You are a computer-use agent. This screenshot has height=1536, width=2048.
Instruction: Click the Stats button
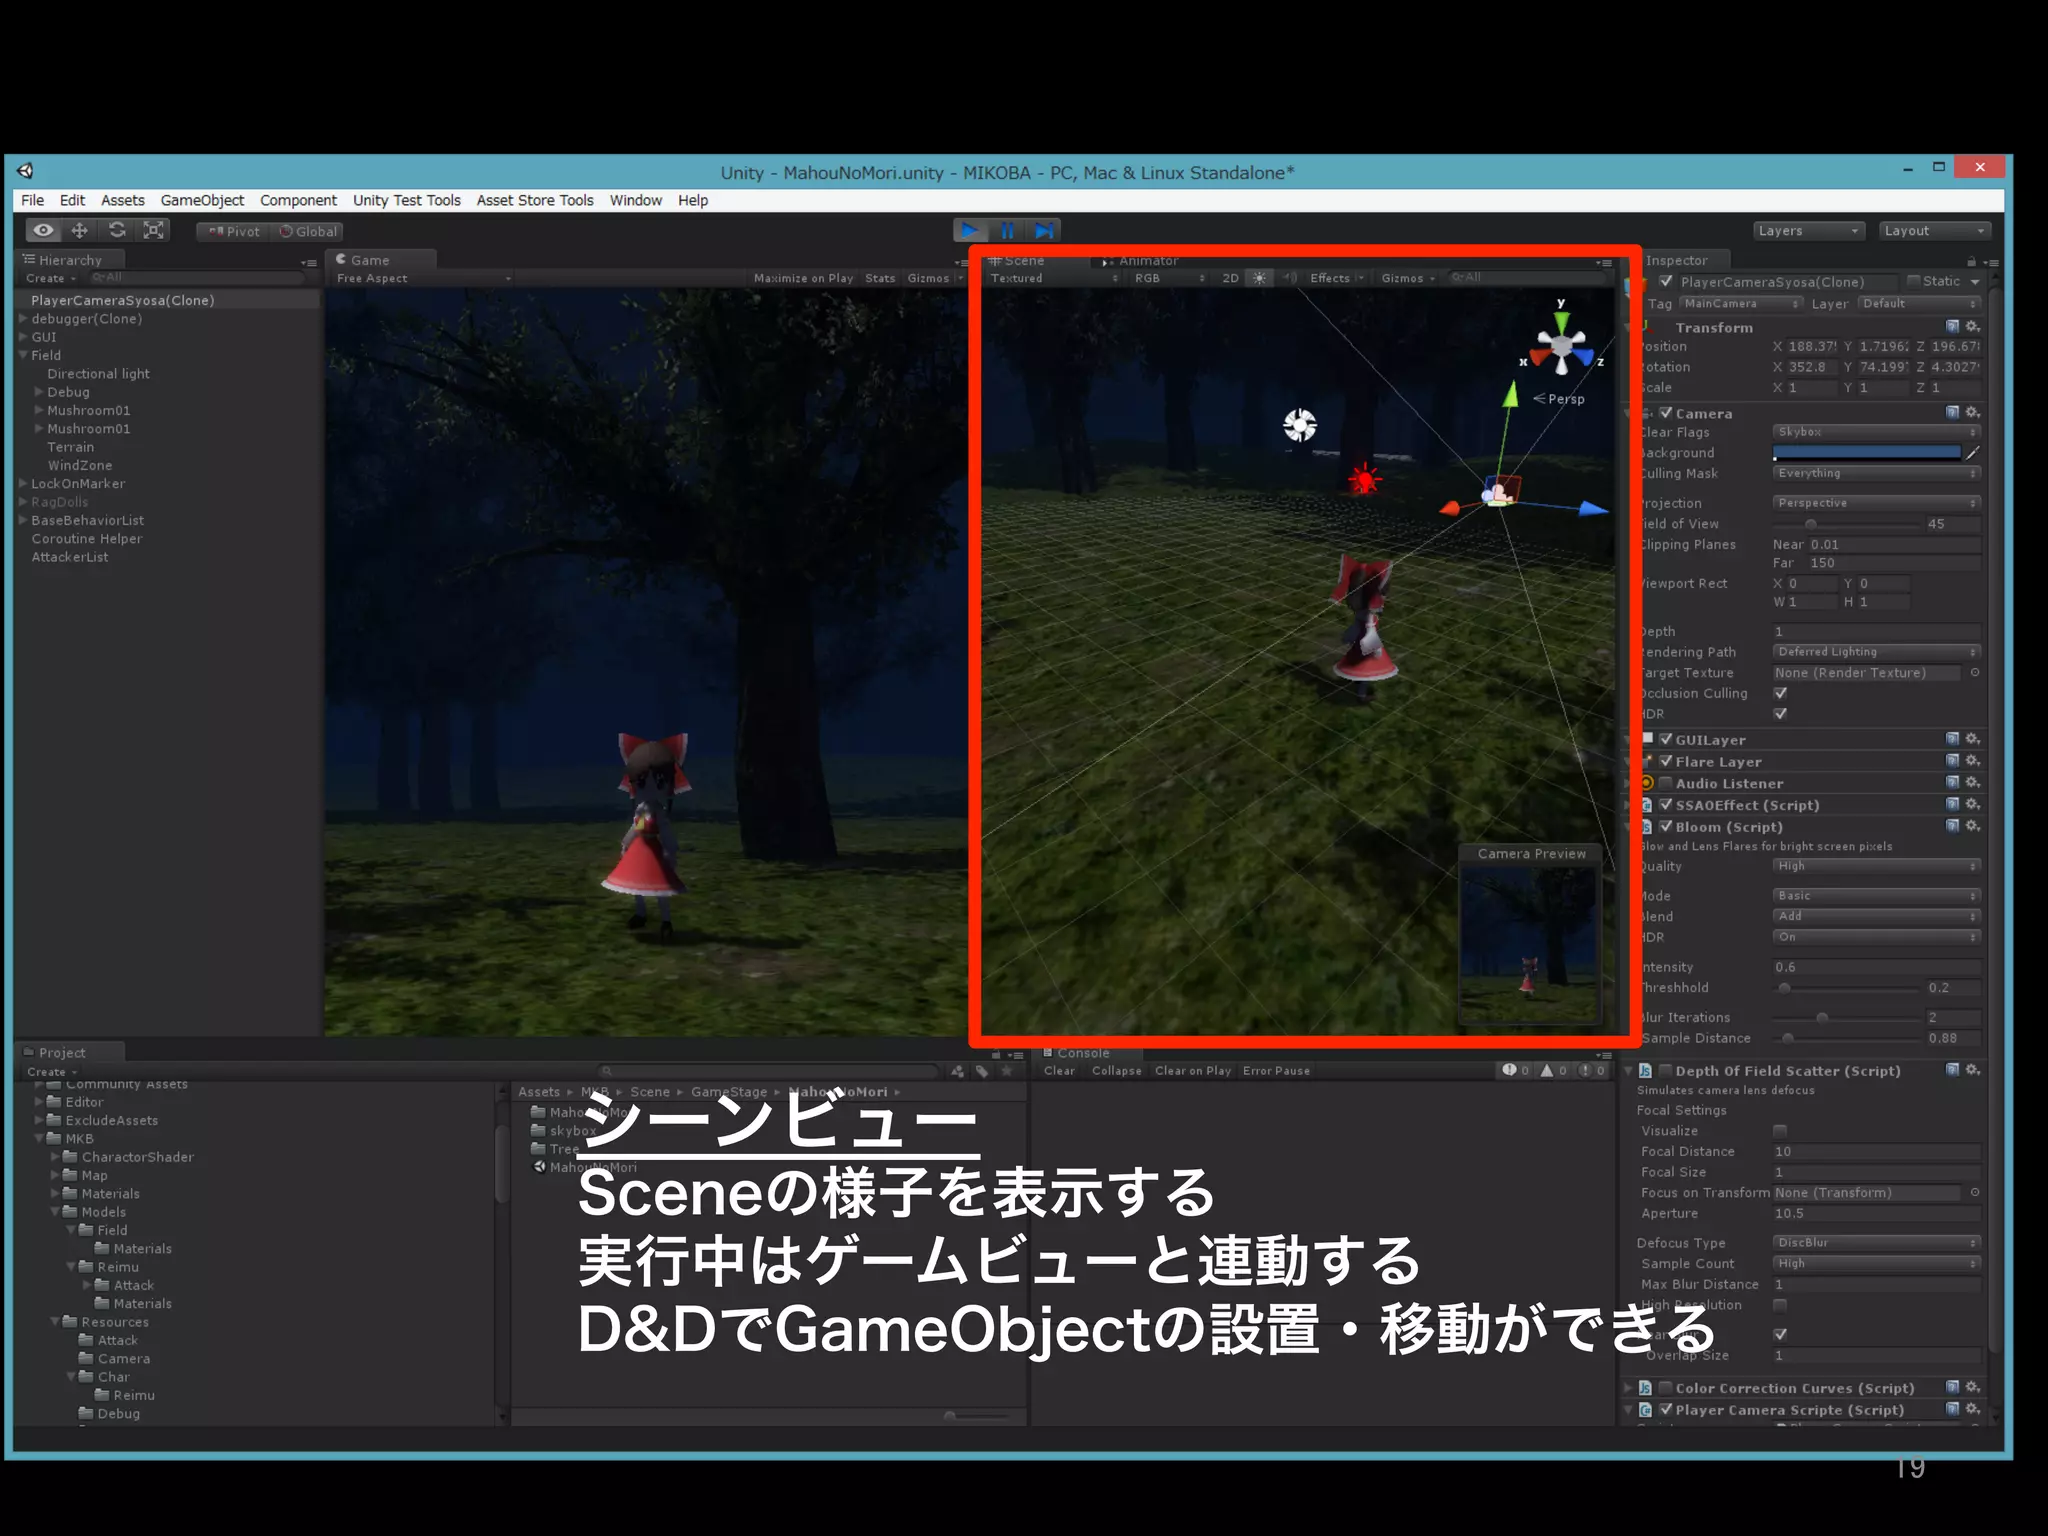point(880,279)
